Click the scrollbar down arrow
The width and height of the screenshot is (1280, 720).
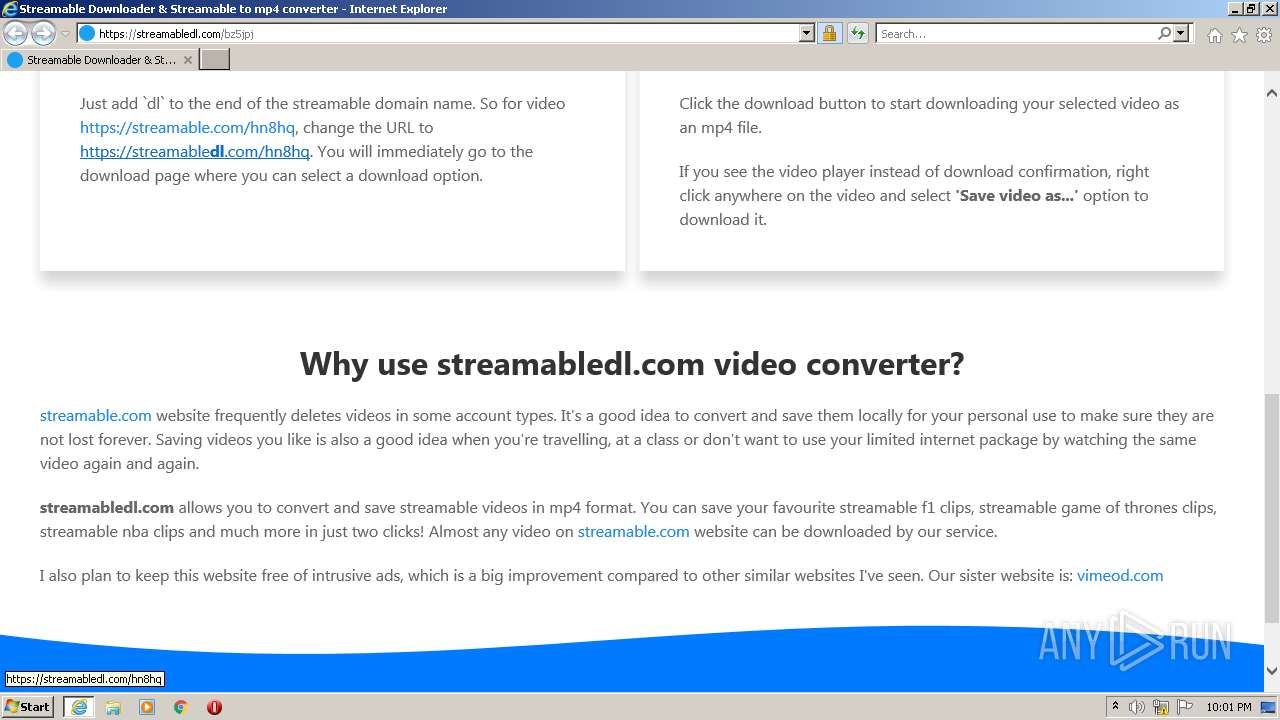point(1272,671)
